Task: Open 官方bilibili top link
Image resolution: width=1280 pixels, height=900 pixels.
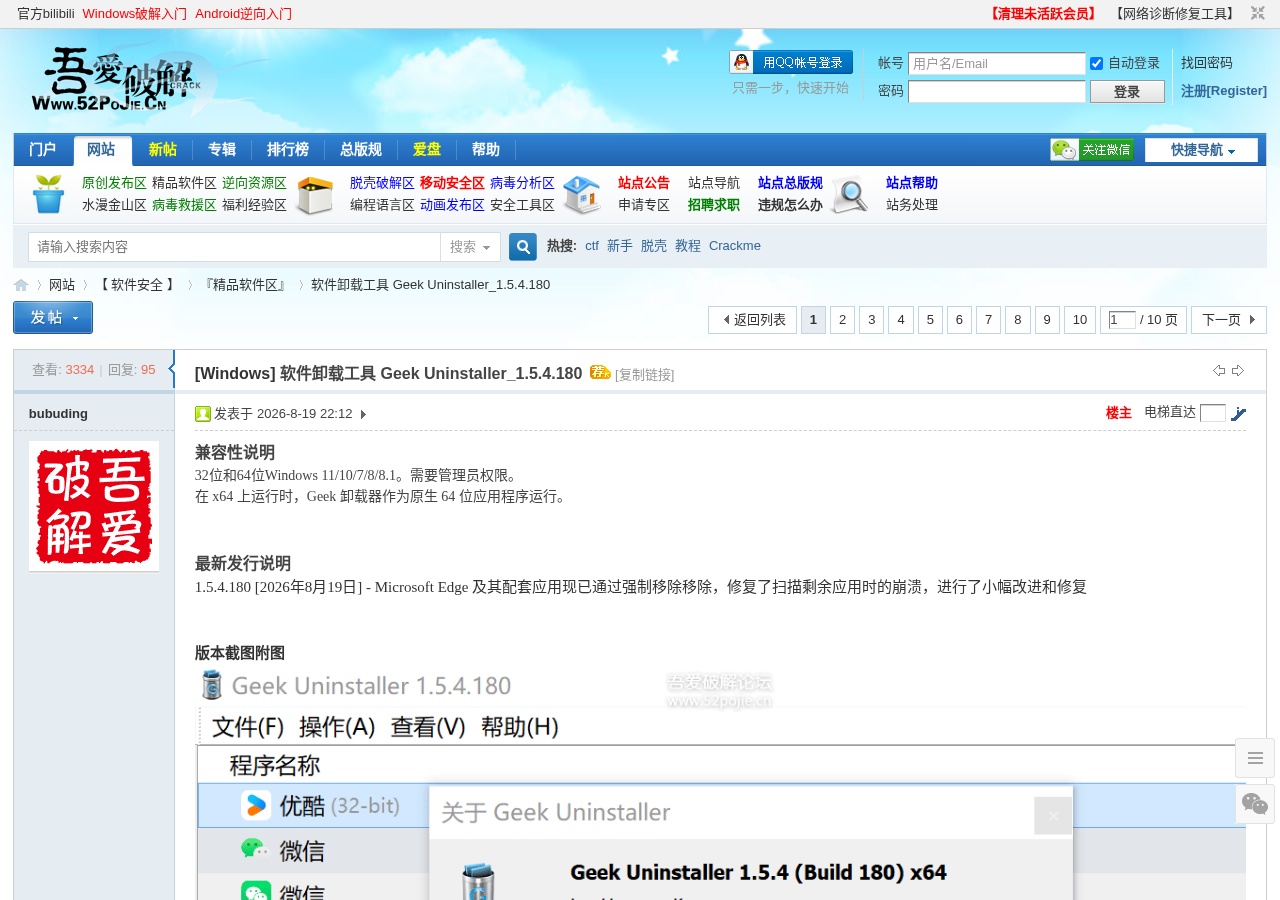Action: [x=46, y=14]
